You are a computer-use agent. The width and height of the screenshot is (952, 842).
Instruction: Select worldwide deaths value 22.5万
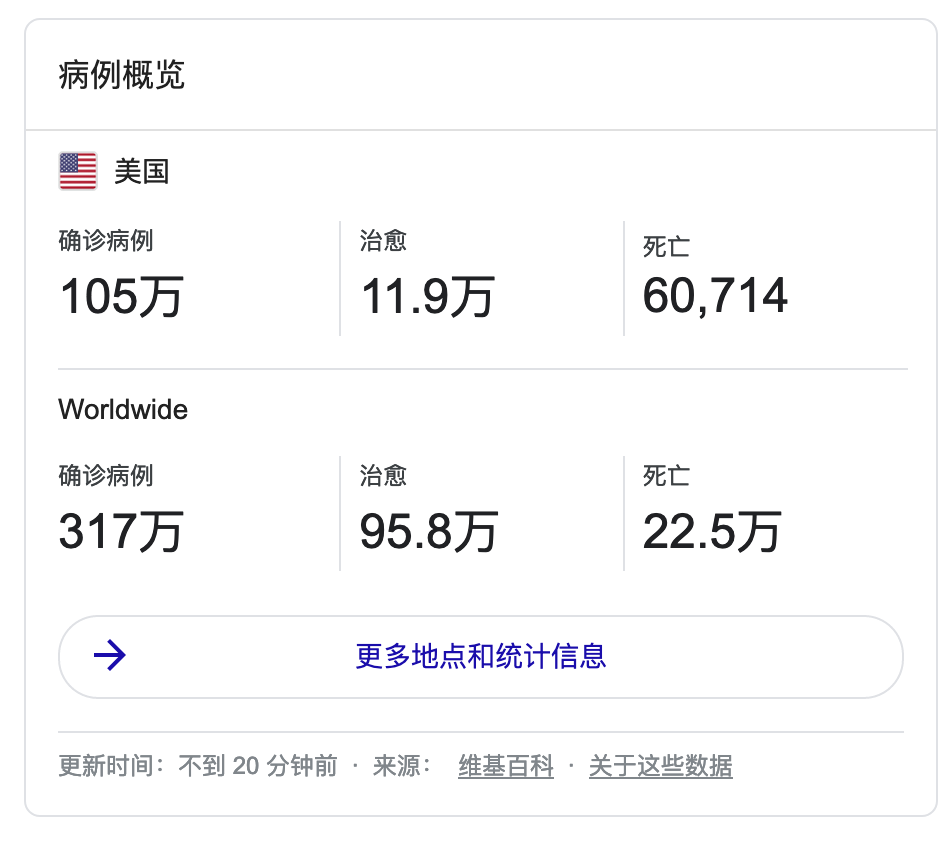coord(712,531)
